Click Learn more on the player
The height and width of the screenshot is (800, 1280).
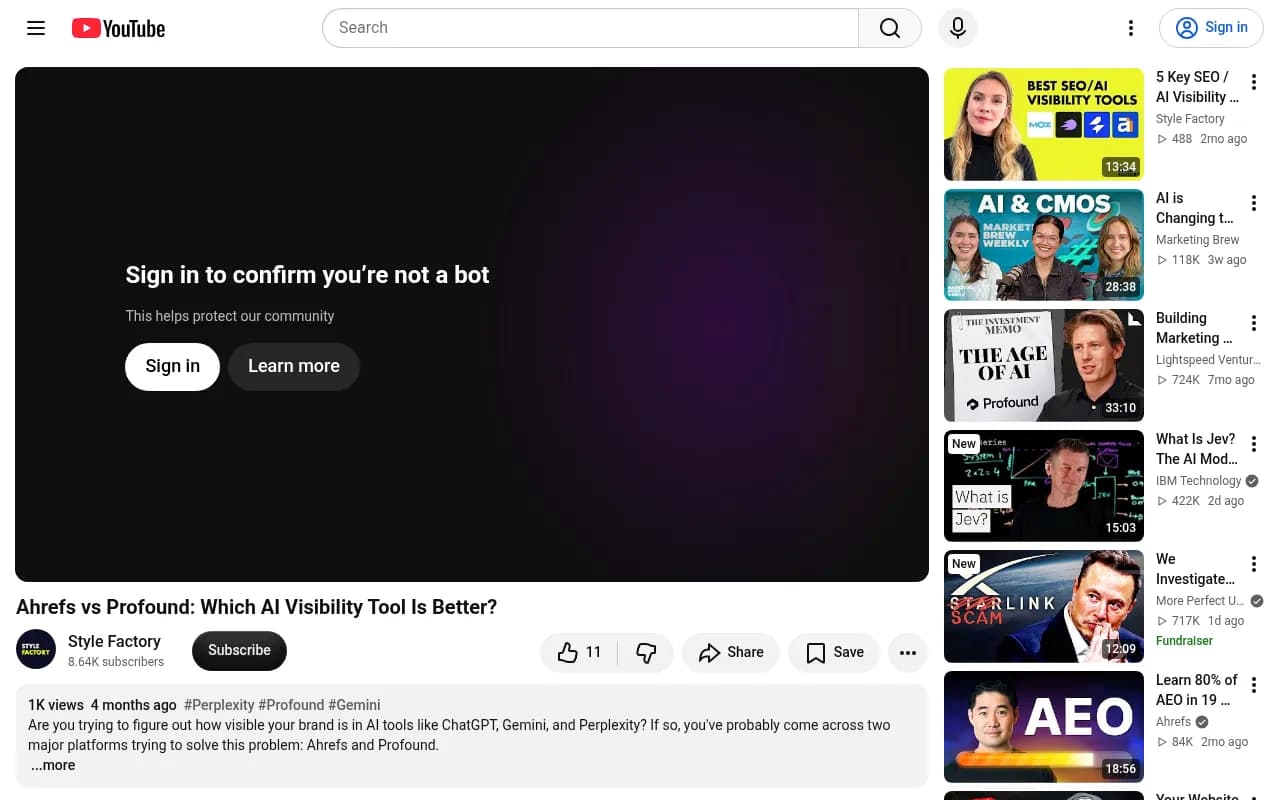(x=294, y=366)
